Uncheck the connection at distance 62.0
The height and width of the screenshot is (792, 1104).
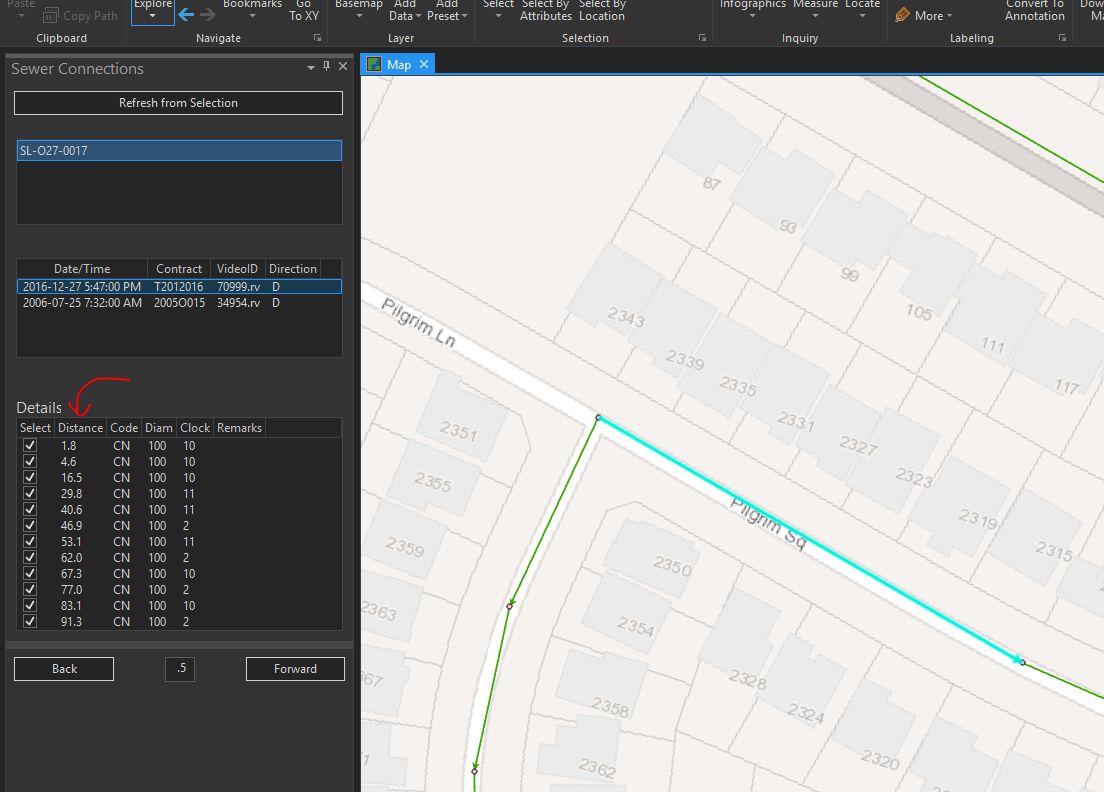click(30, 558)
